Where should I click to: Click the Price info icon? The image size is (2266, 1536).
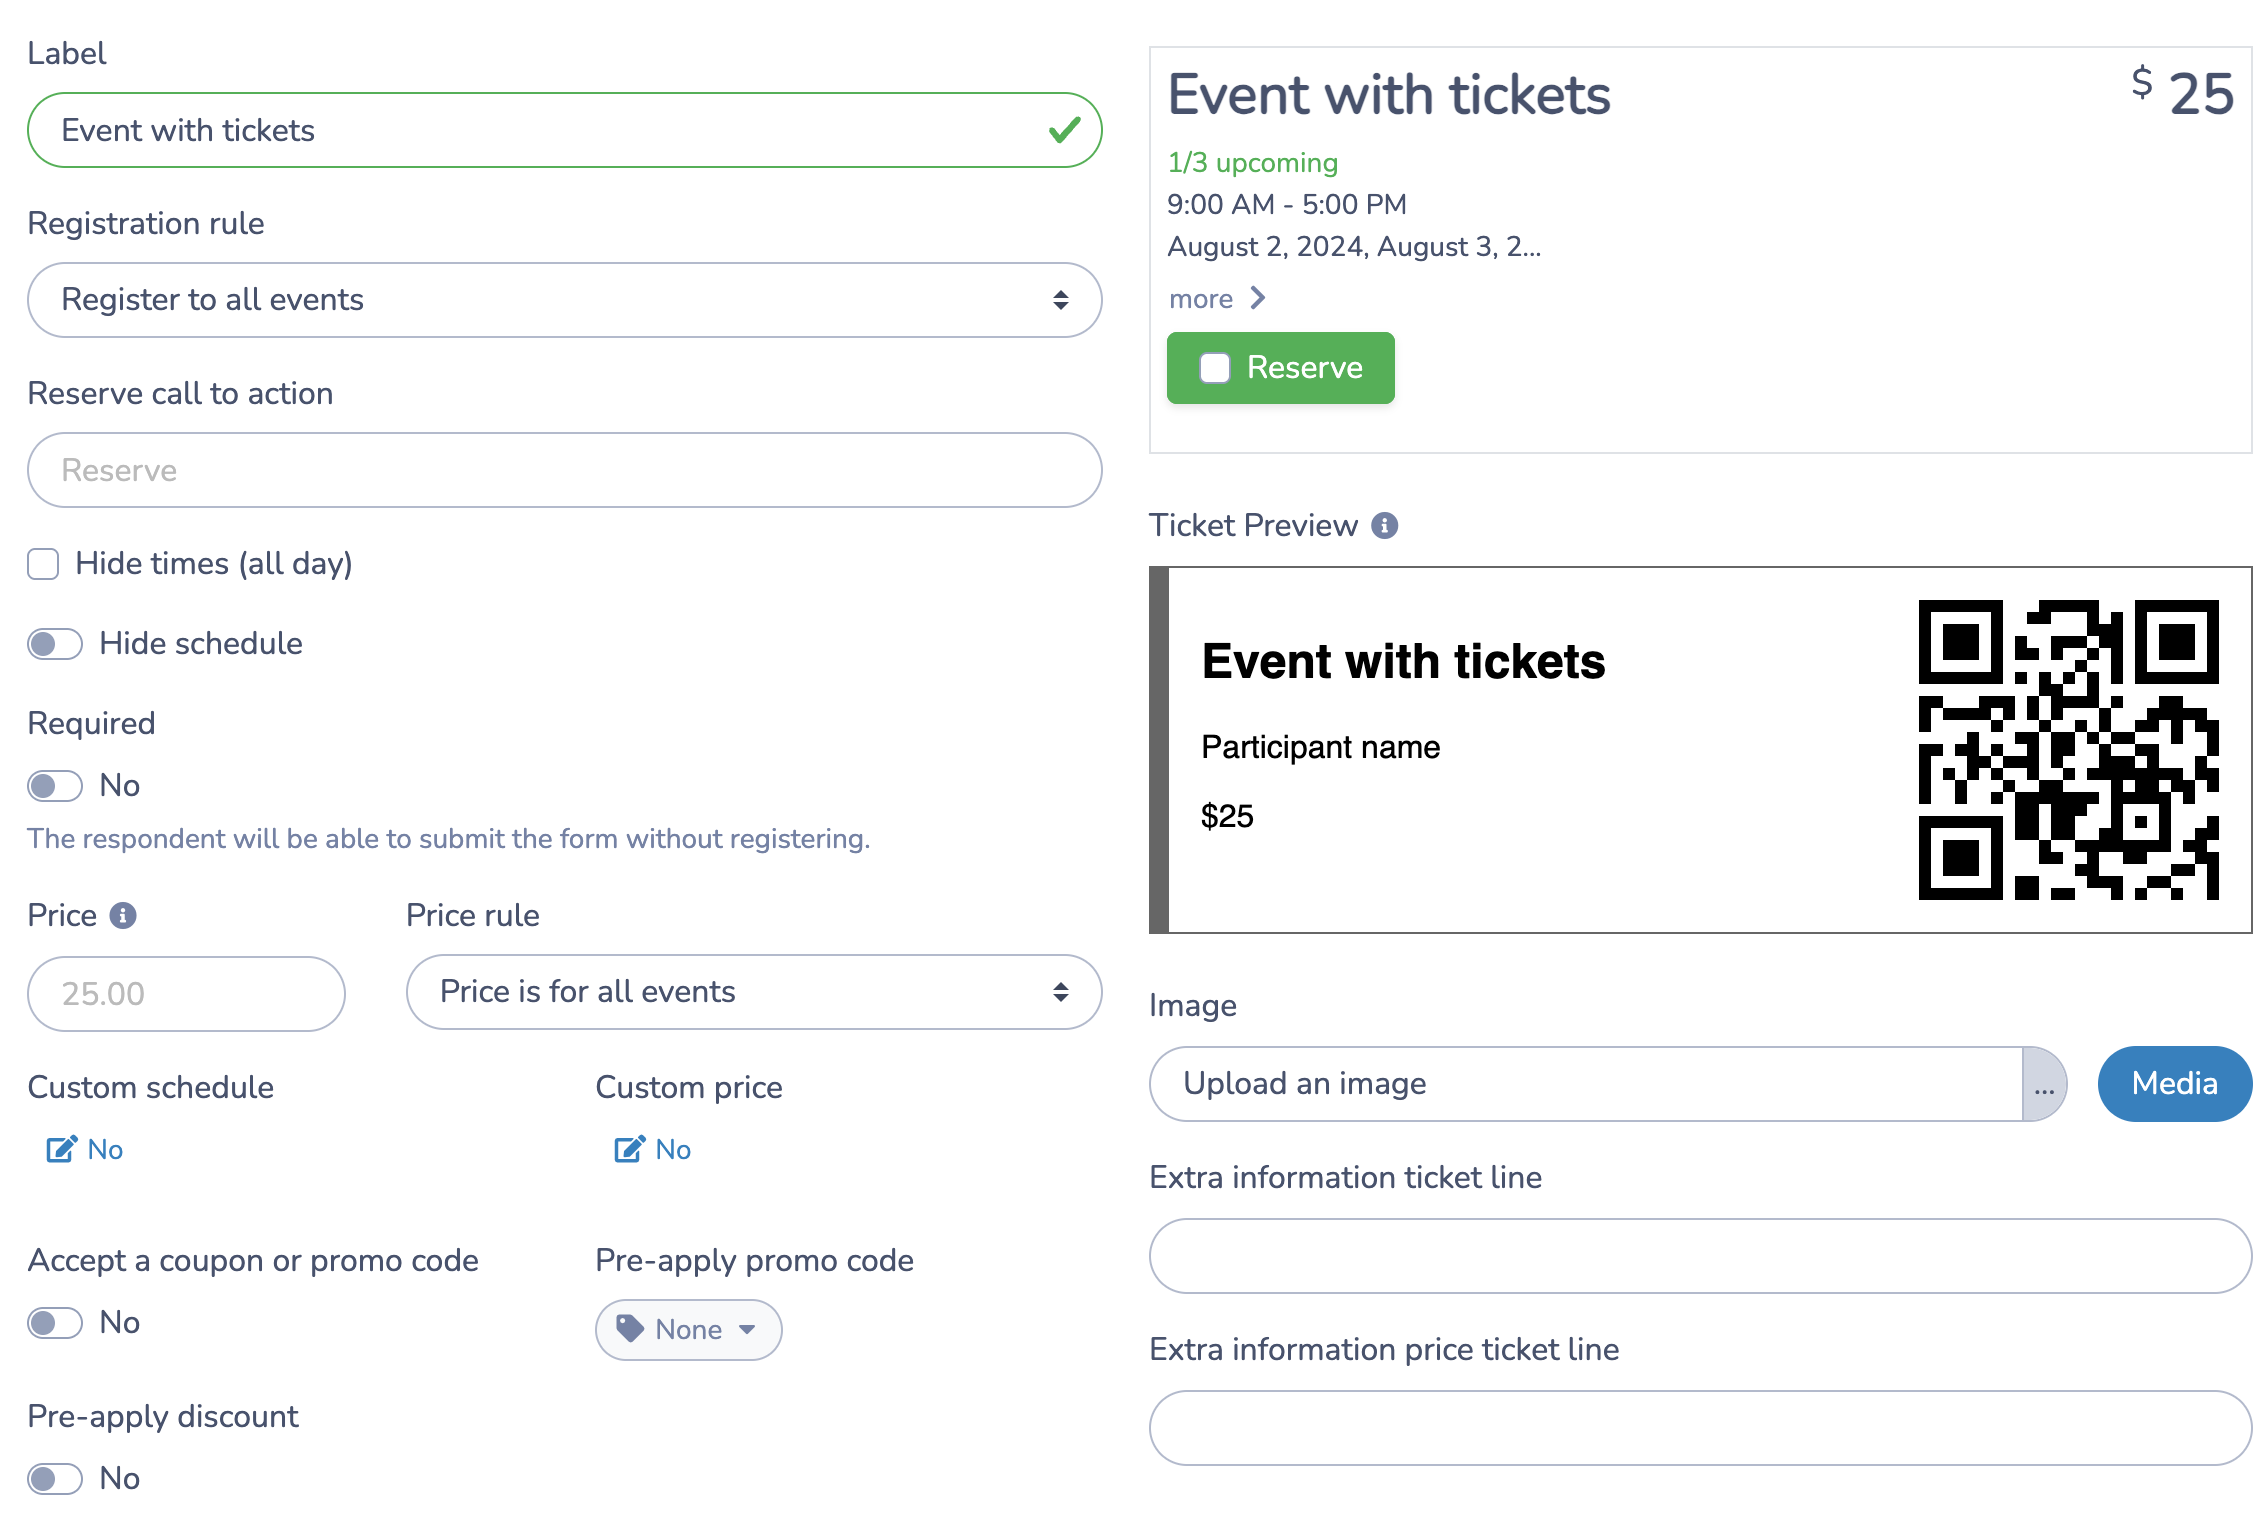[122, 913]
